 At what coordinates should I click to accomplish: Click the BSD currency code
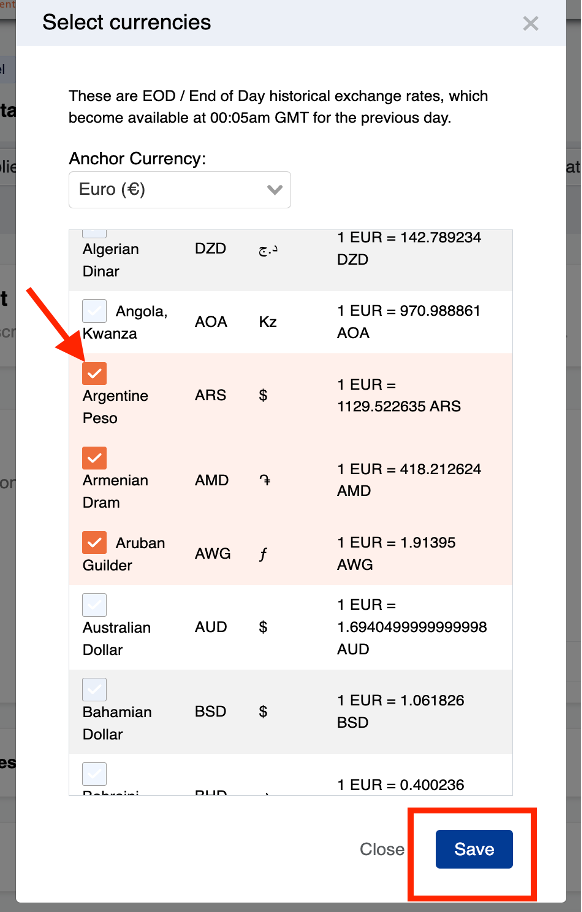tap(210, 711)
